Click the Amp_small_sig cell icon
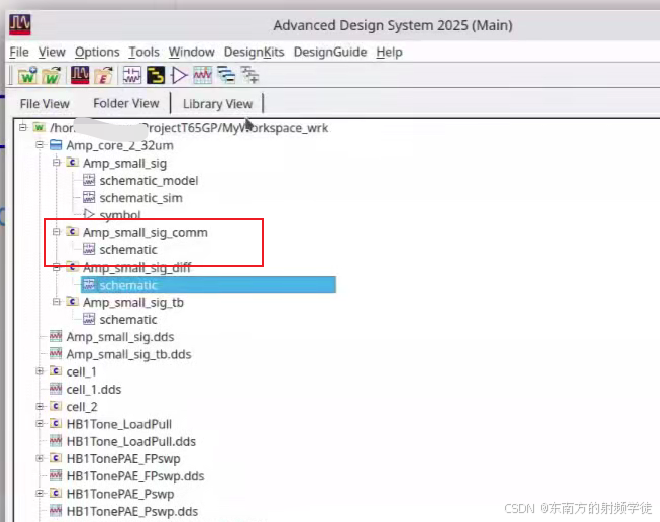This screenshot has height=522, width=660. tap(72, 162)
